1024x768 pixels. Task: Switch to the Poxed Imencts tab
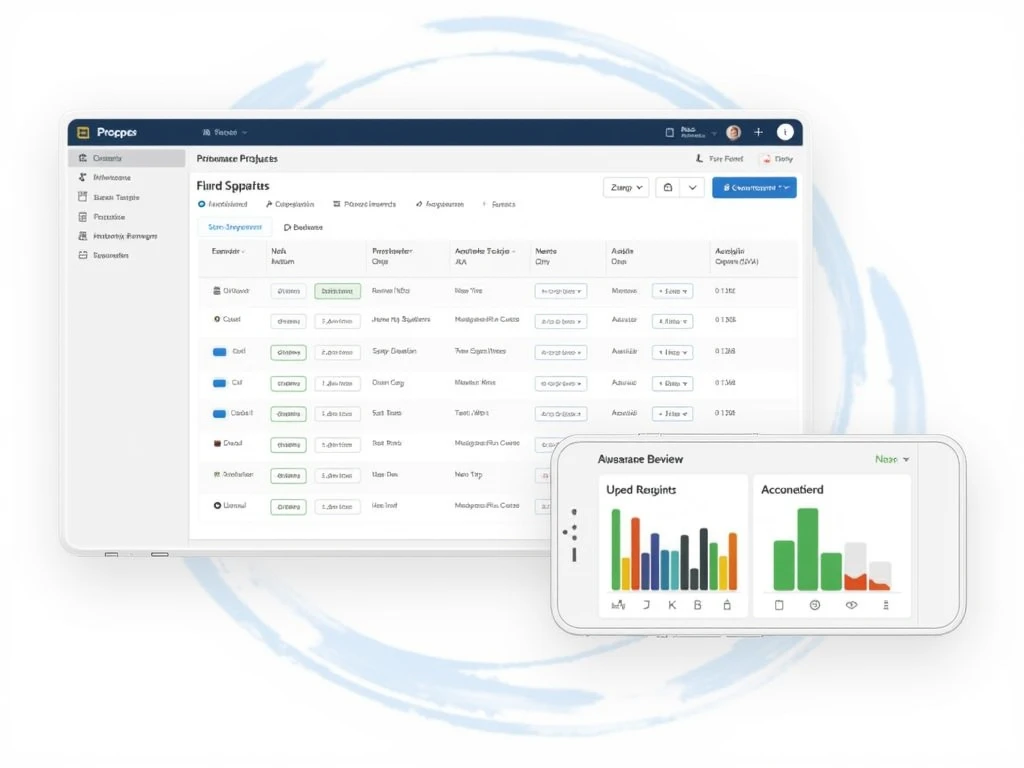pyautogui.click(x=364, y=204)
